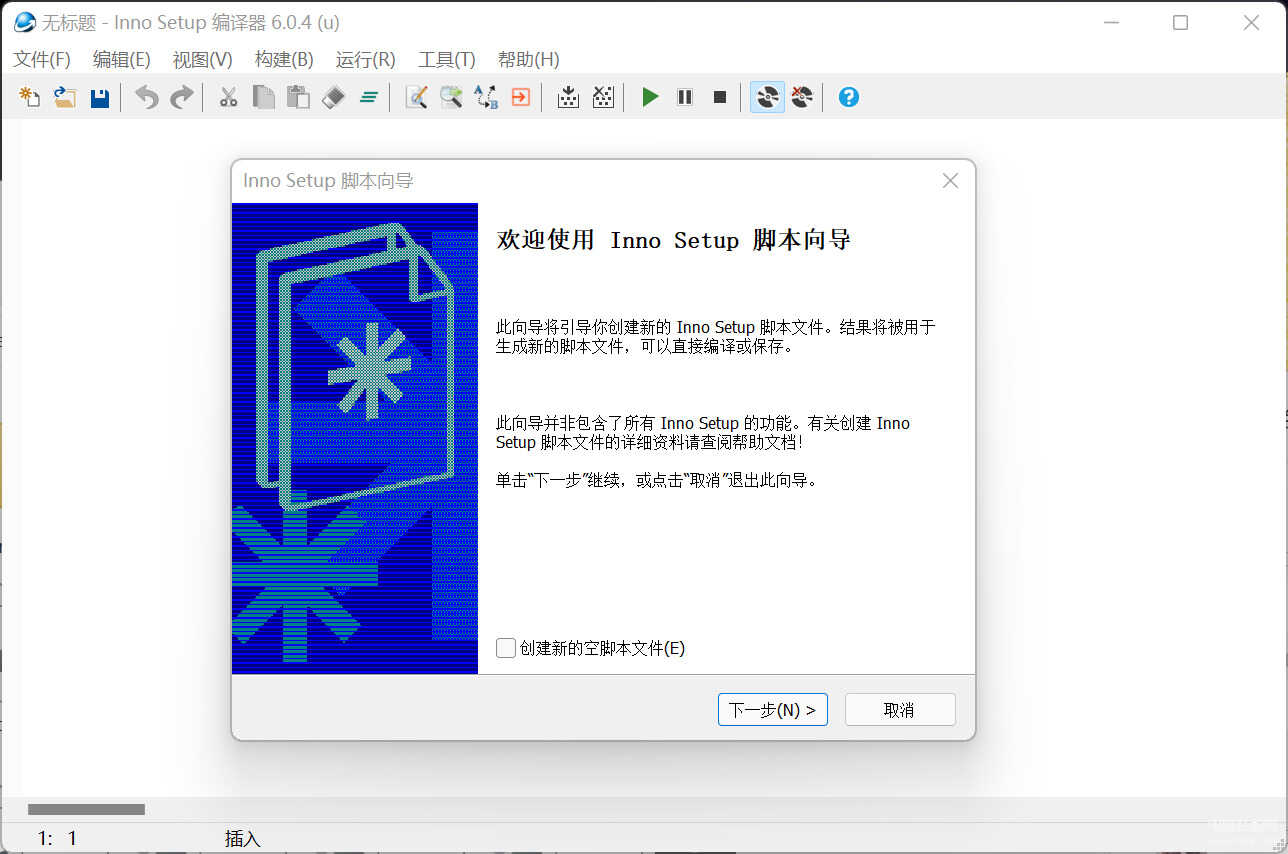Click the Inno Setup app icon in title bar
Screen dimensions: 1288x854
(x=24, y=22)
